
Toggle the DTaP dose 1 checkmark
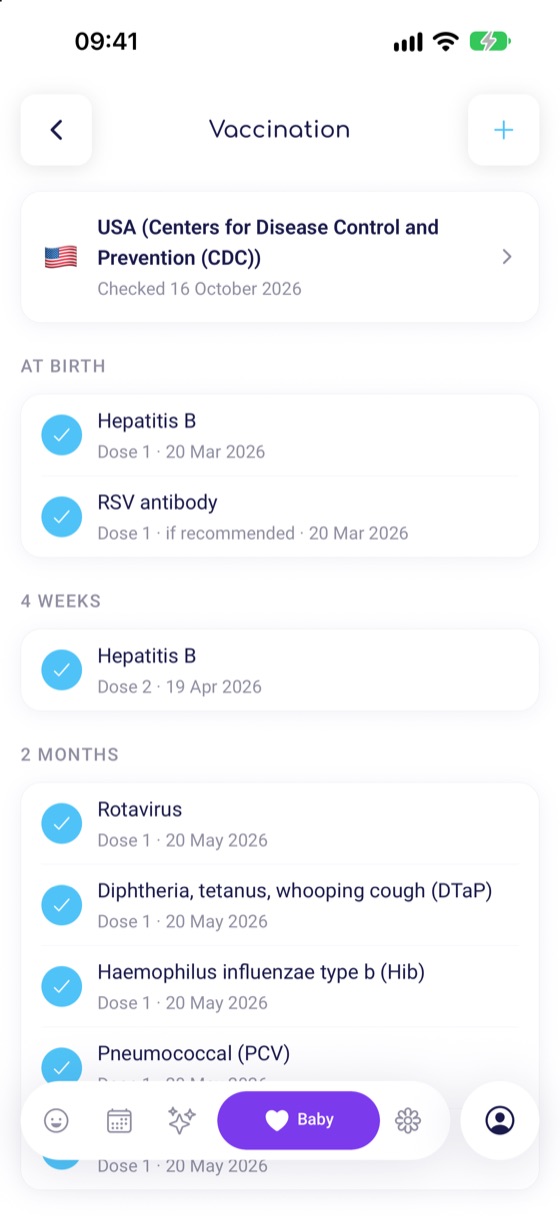[x=61, y=904]
